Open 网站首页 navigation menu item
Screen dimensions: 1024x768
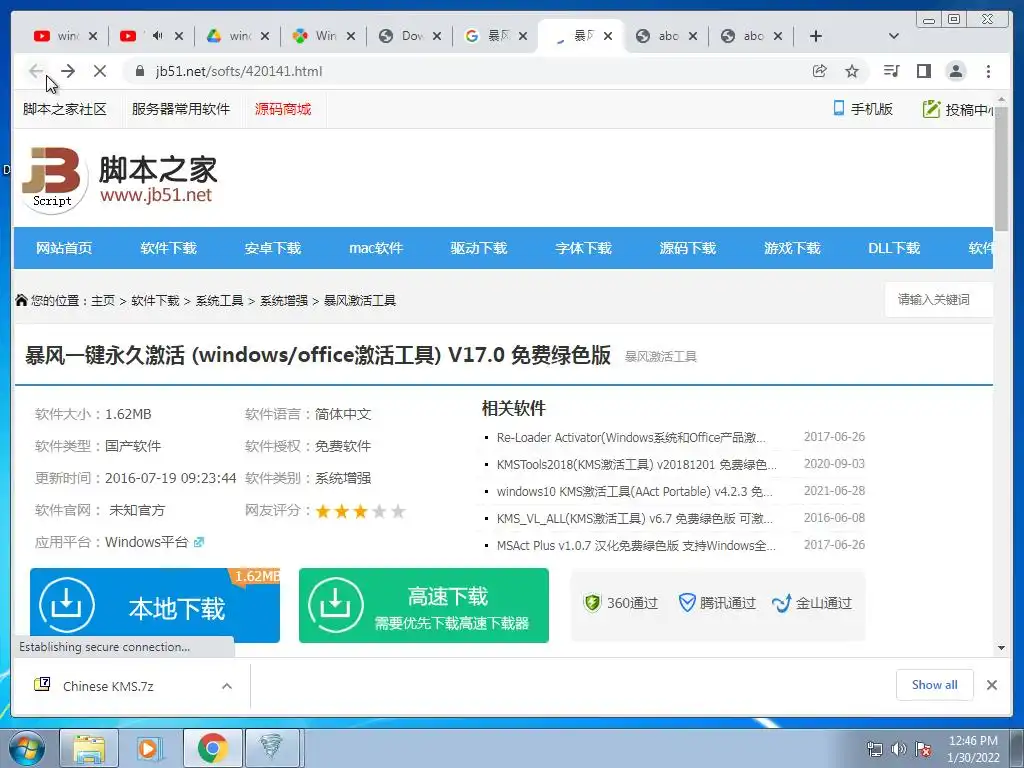[64, 248]
